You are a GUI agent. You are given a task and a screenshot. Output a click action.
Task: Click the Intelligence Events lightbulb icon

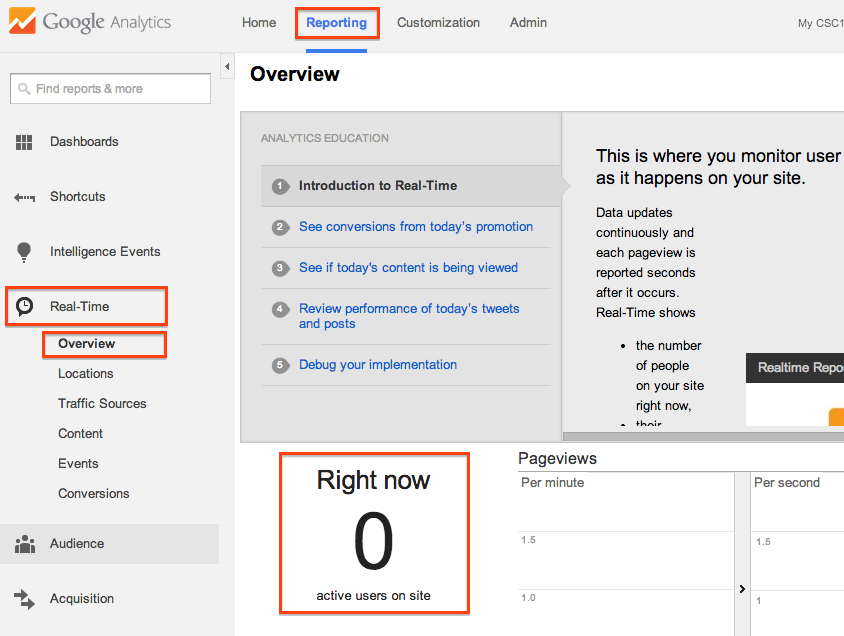[25, 252]
